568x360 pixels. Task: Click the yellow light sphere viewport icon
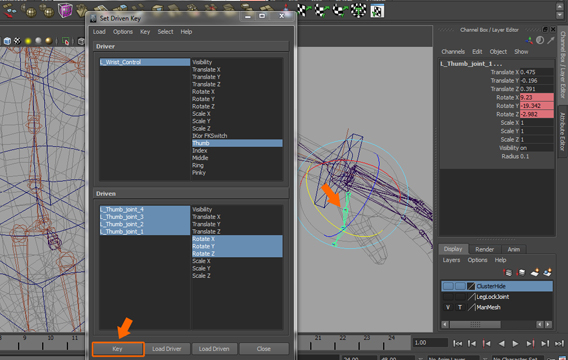28,41
